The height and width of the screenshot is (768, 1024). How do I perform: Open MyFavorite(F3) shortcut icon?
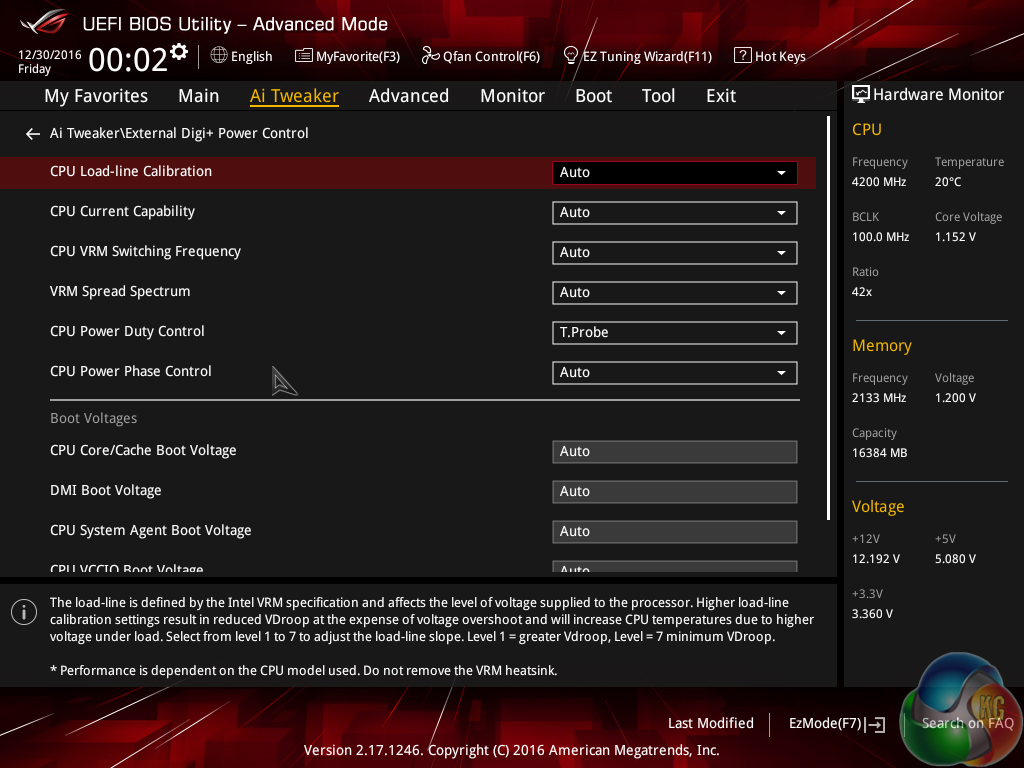pos(304,56)
